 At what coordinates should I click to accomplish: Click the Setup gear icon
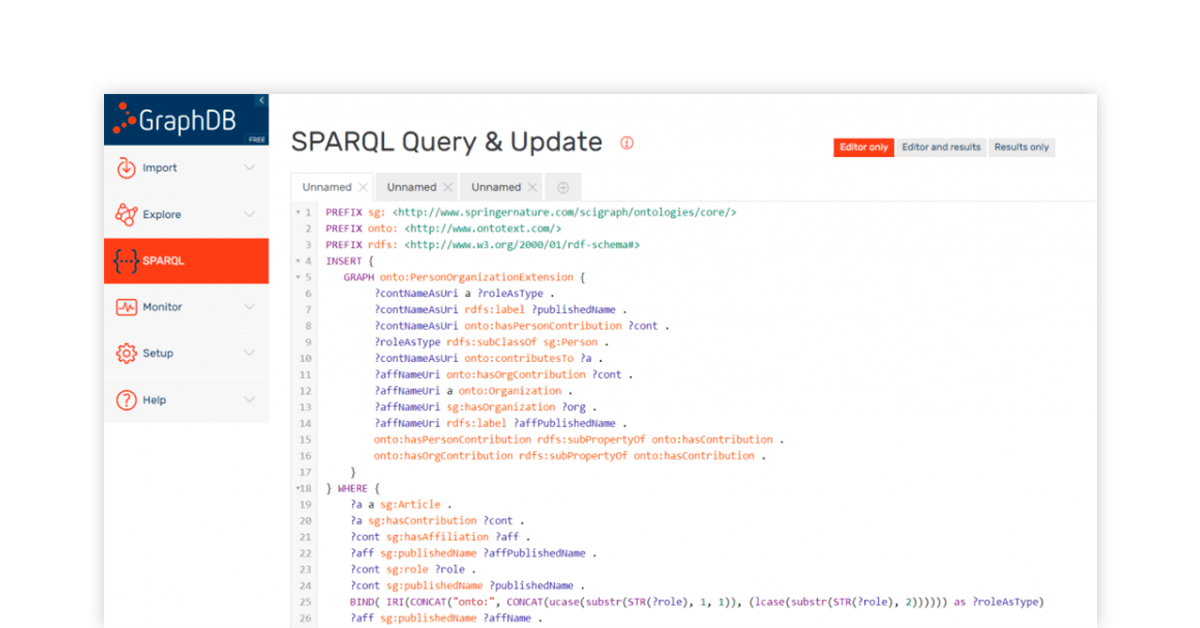126,353
